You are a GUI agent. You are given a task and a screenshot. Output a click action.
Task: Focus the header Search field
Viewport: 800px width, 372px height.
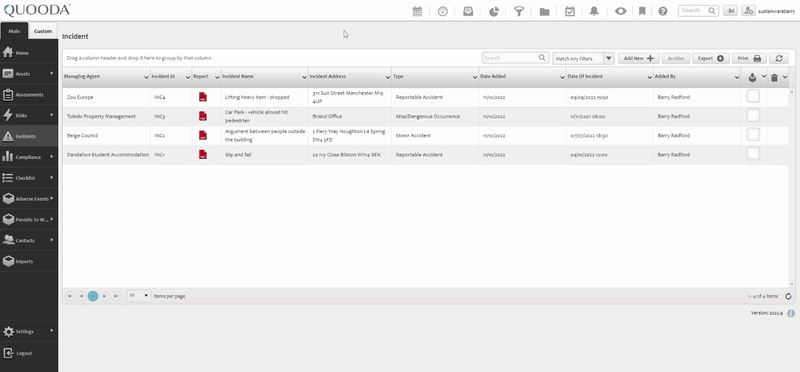(x=698, y=11)
